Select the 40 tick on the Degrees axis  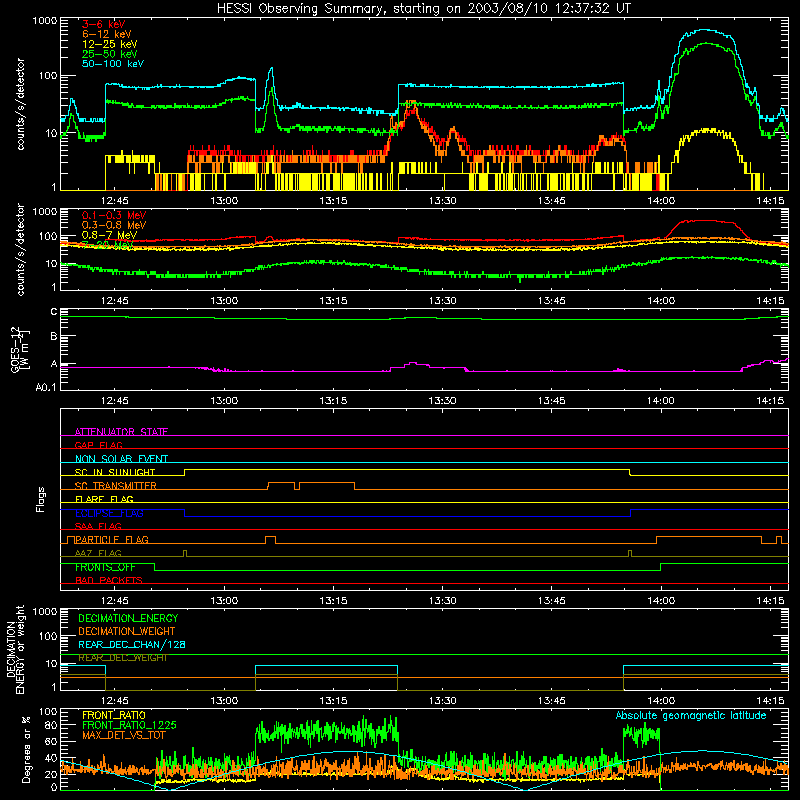pos(51,758)
